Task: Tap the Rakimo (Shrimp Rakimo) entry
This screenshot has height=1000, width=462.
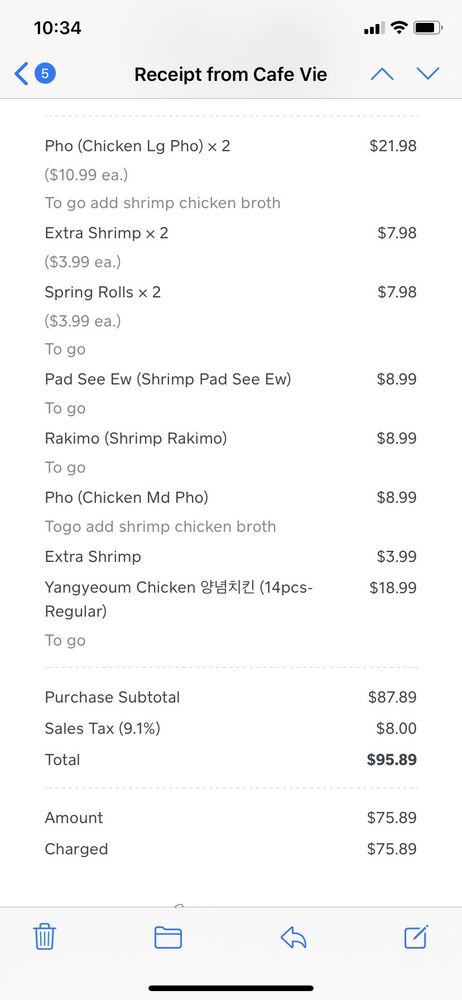Action: click(136, 438)
